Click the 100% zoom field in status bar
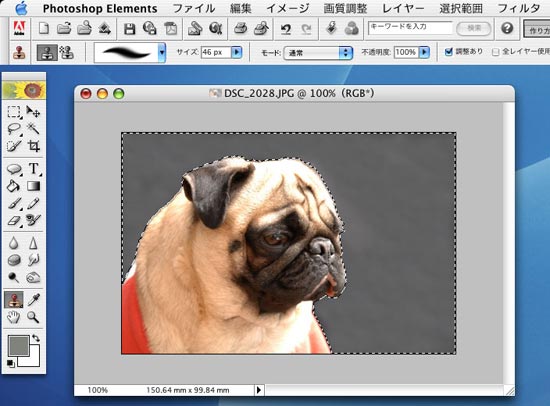 [x=98, y=390]
